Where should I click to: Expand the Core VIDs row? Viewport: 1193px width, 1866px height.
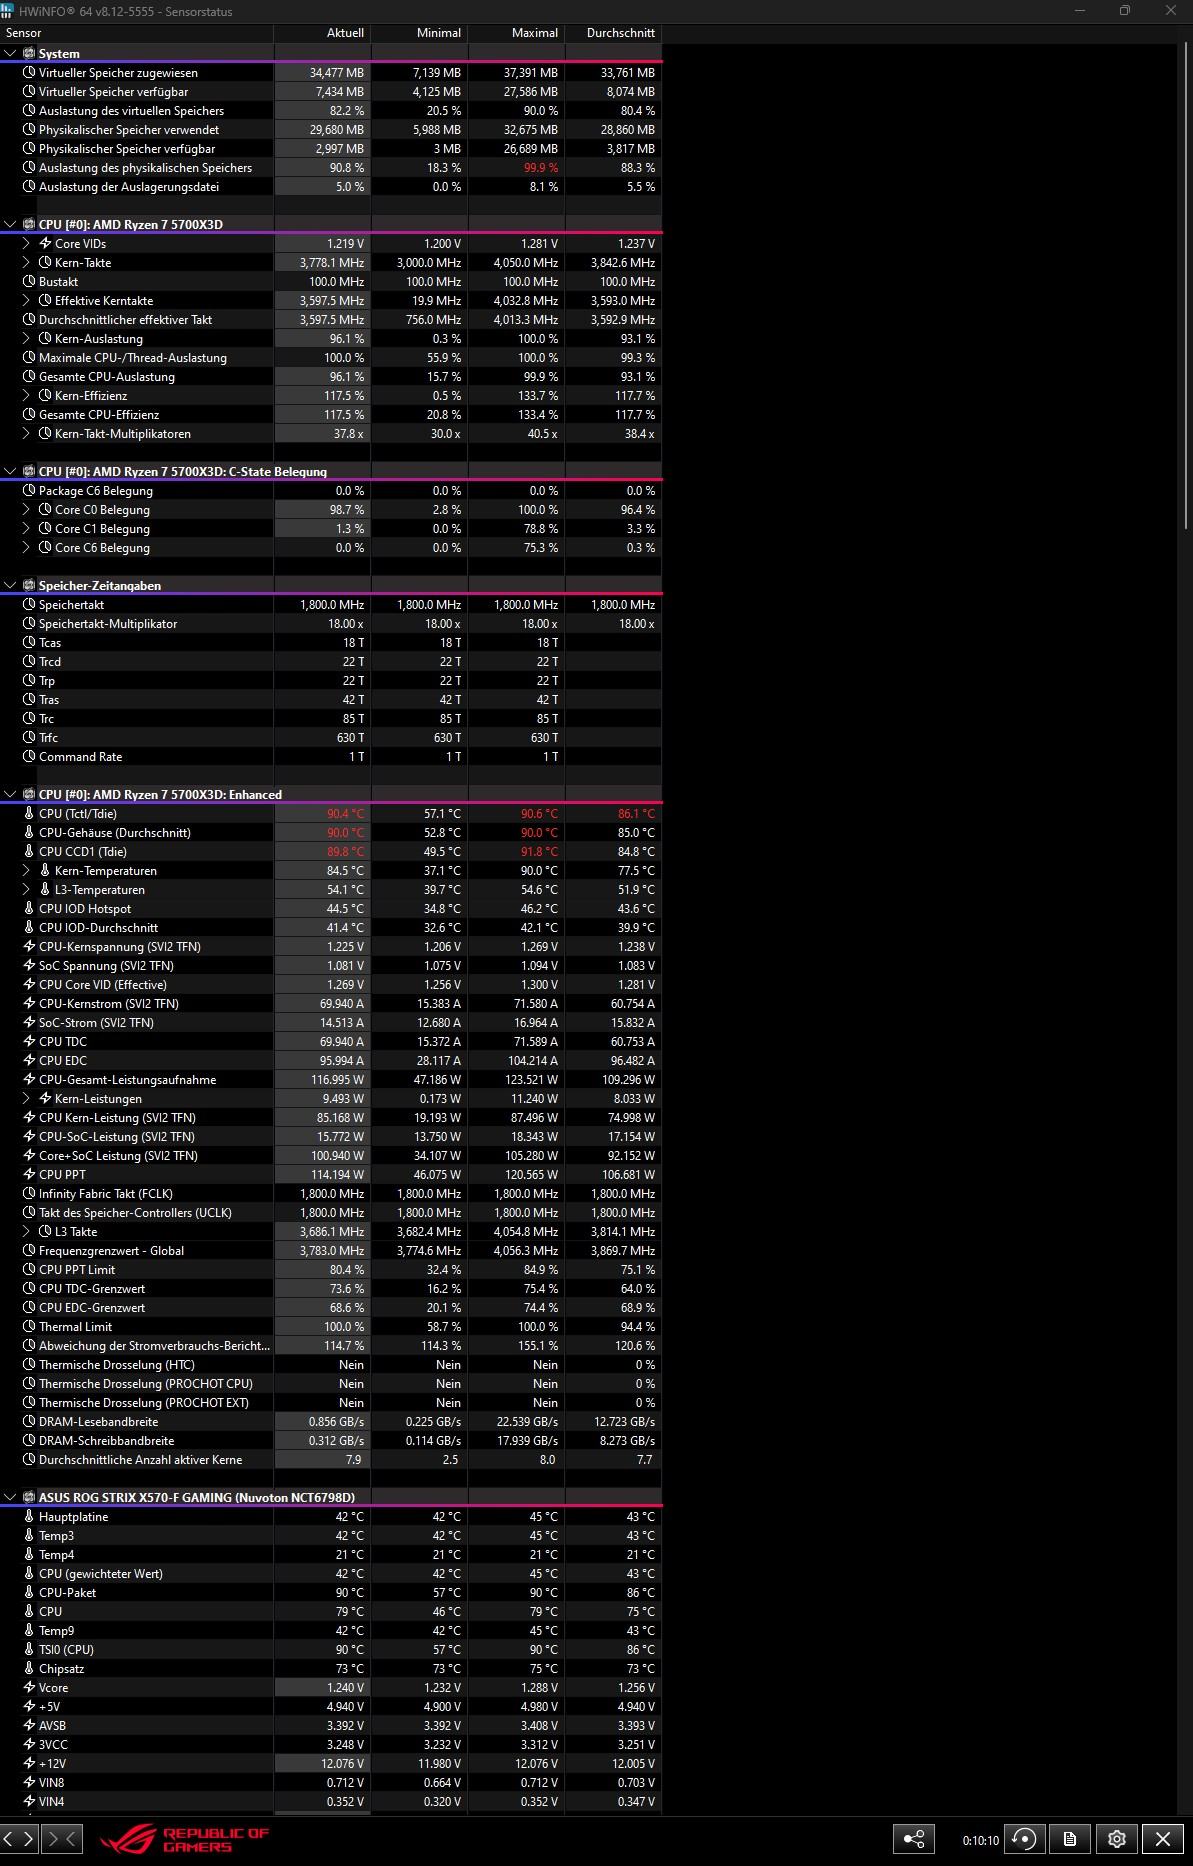[26, 243]
